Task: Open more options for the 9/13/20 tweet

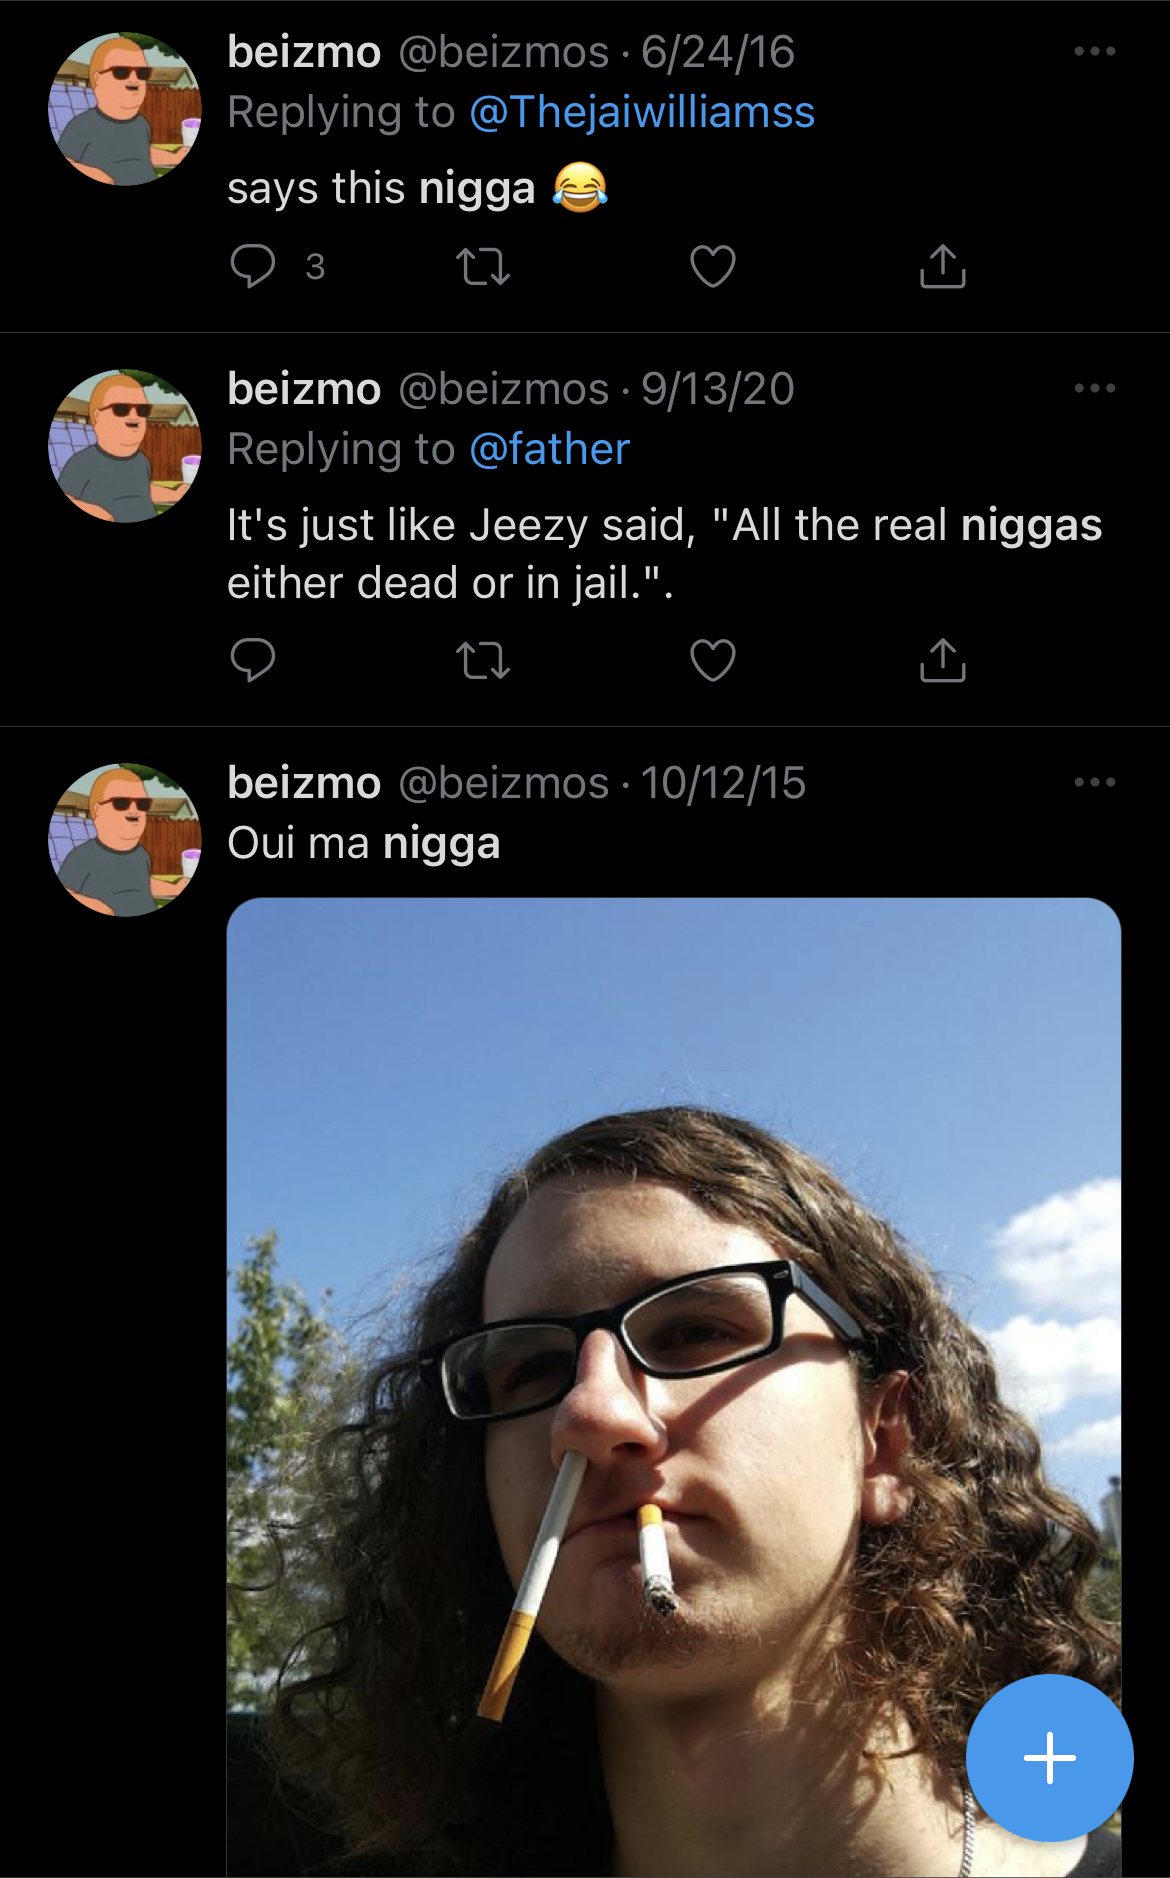Action: click(1095, 388)
